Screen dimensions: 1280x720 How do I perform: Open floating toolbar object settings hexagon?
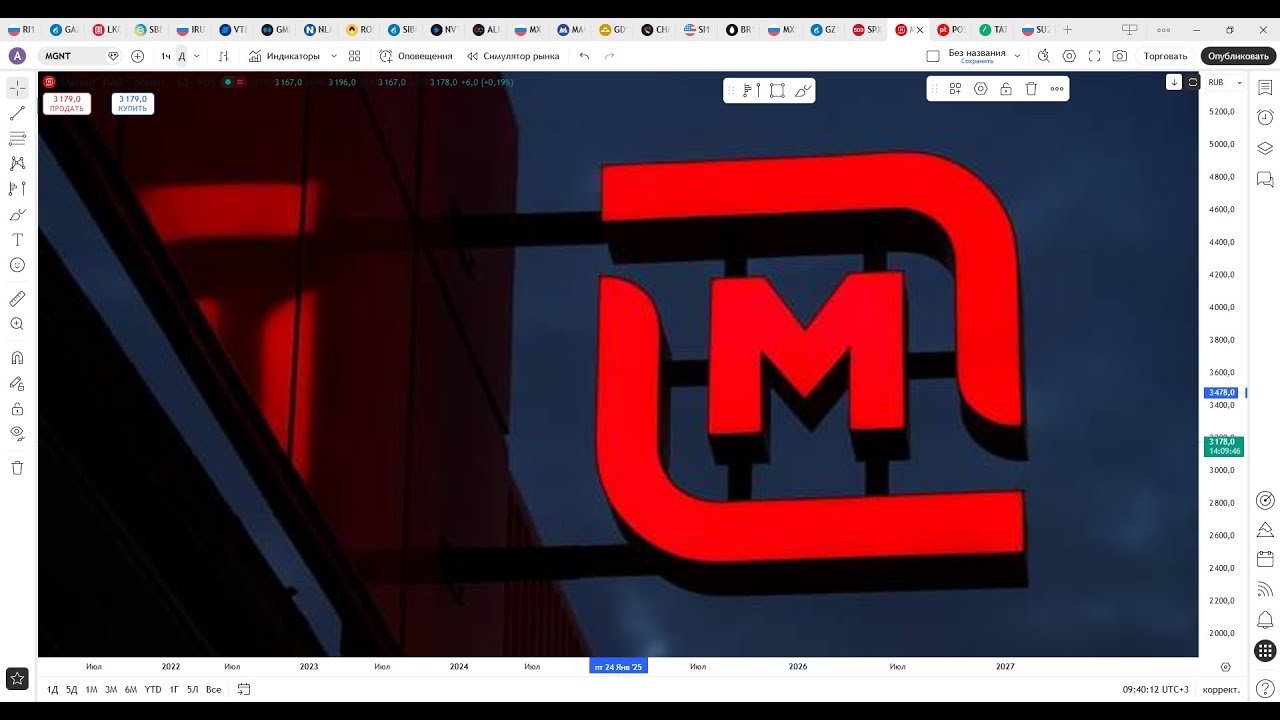point(981,89)
